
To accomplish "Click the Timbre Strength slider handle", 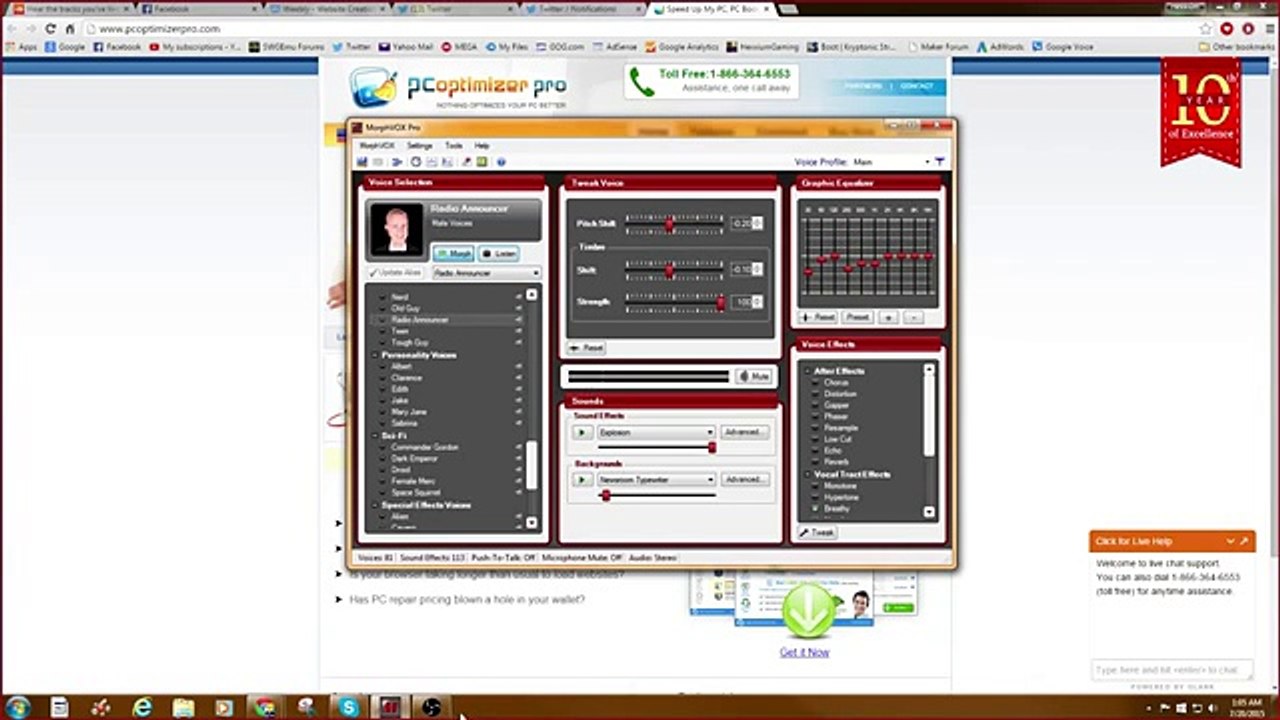I will click(x=720, y=302).
